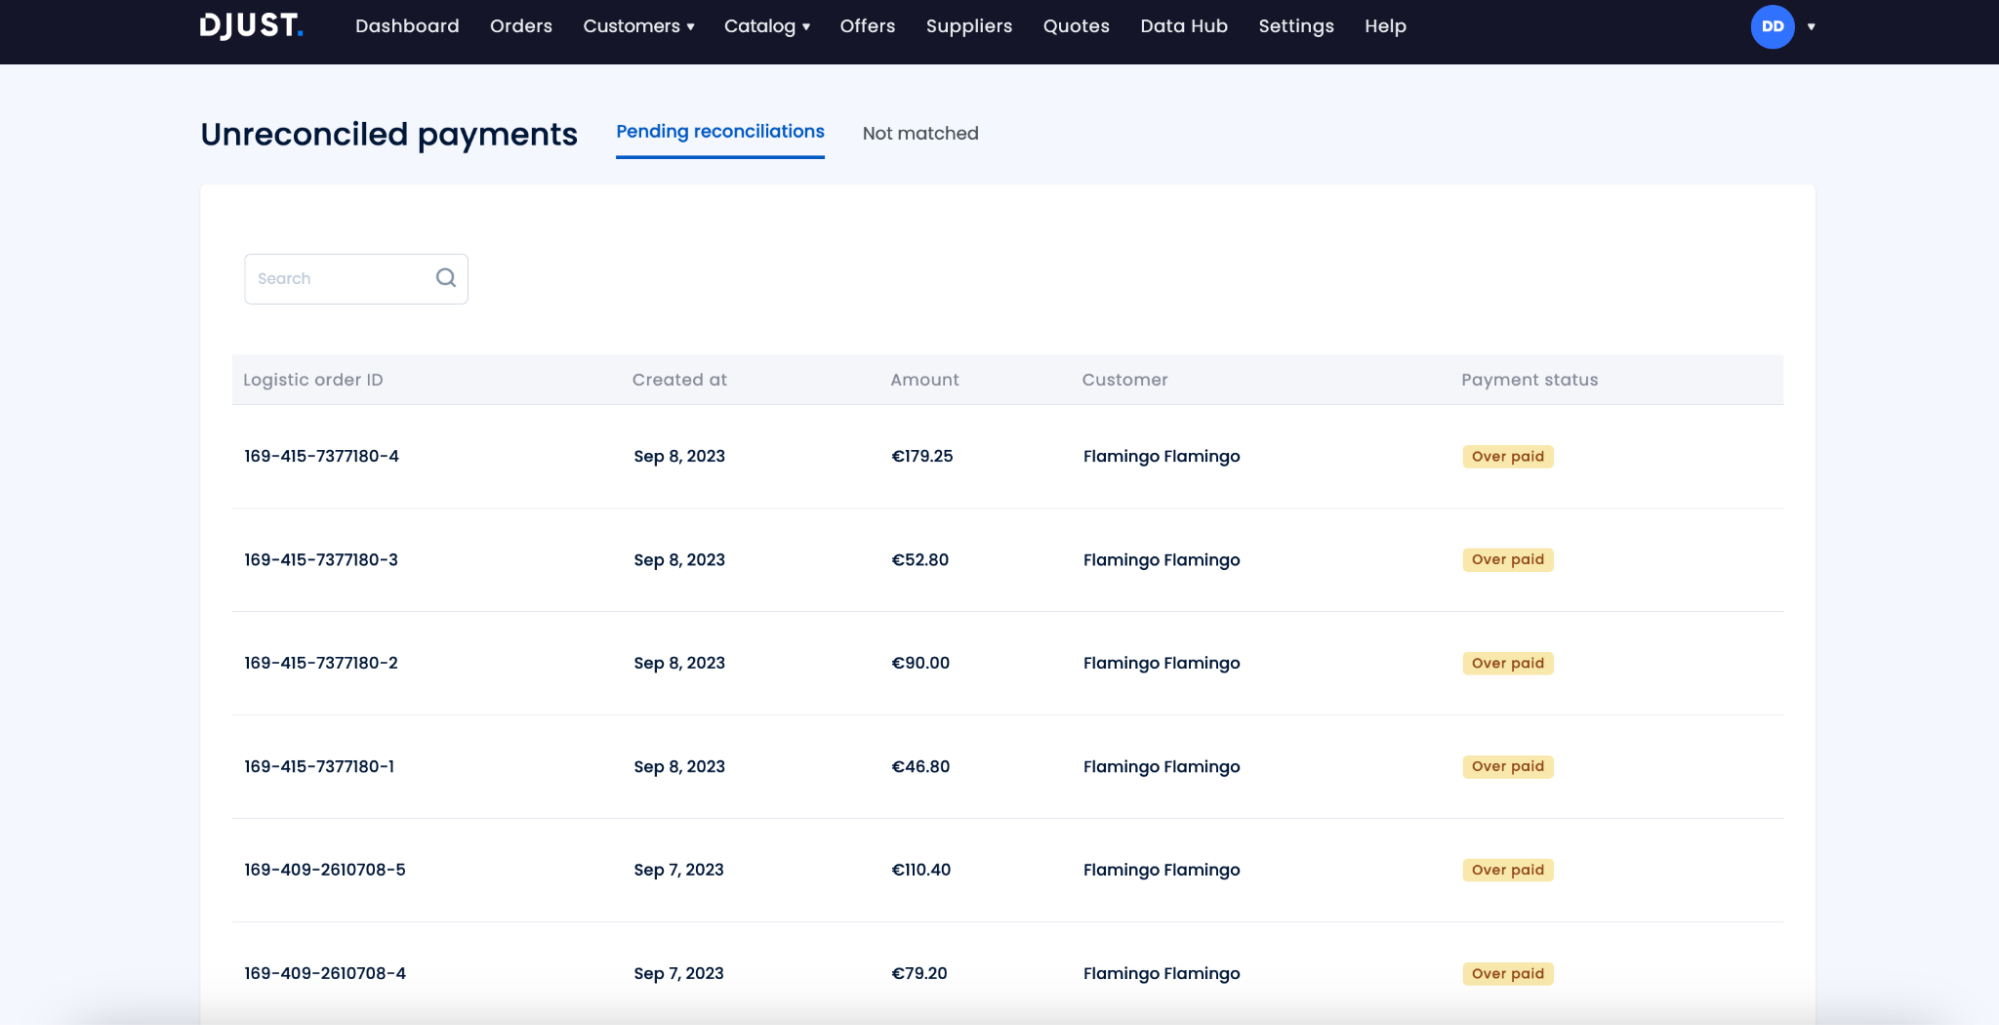The width and height of the screenshot is (1999, 1025).
Task: Switch to the Not matched tab
Action: [920, 133]
